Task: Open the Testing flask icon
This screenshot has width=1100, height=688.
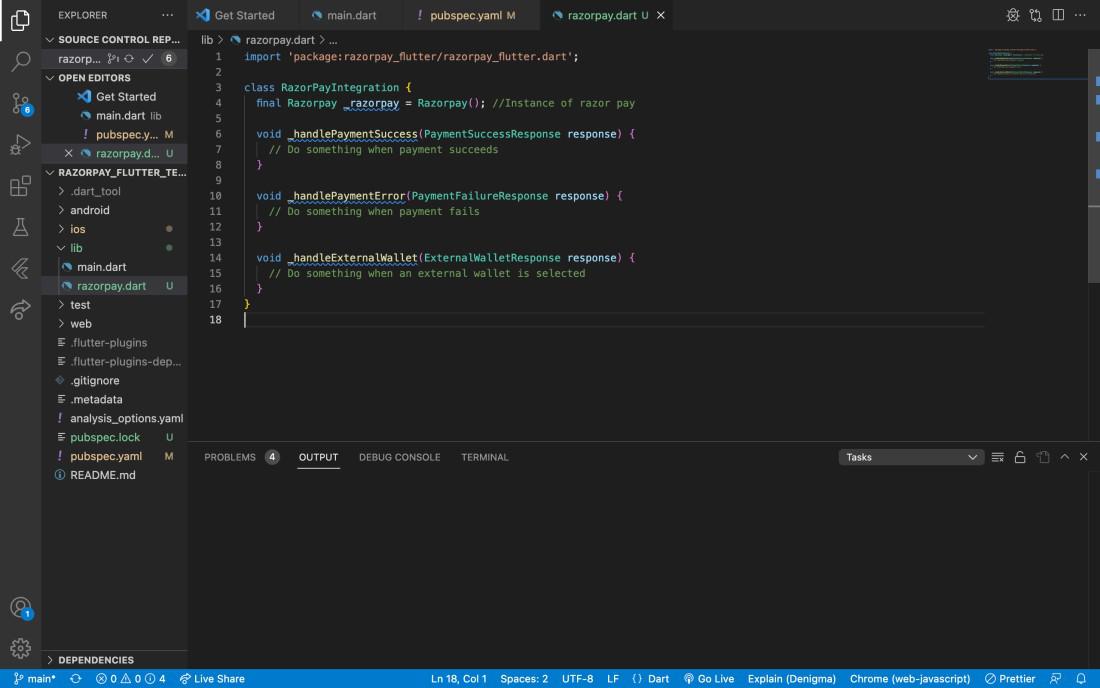Action: tap(20, 228)
